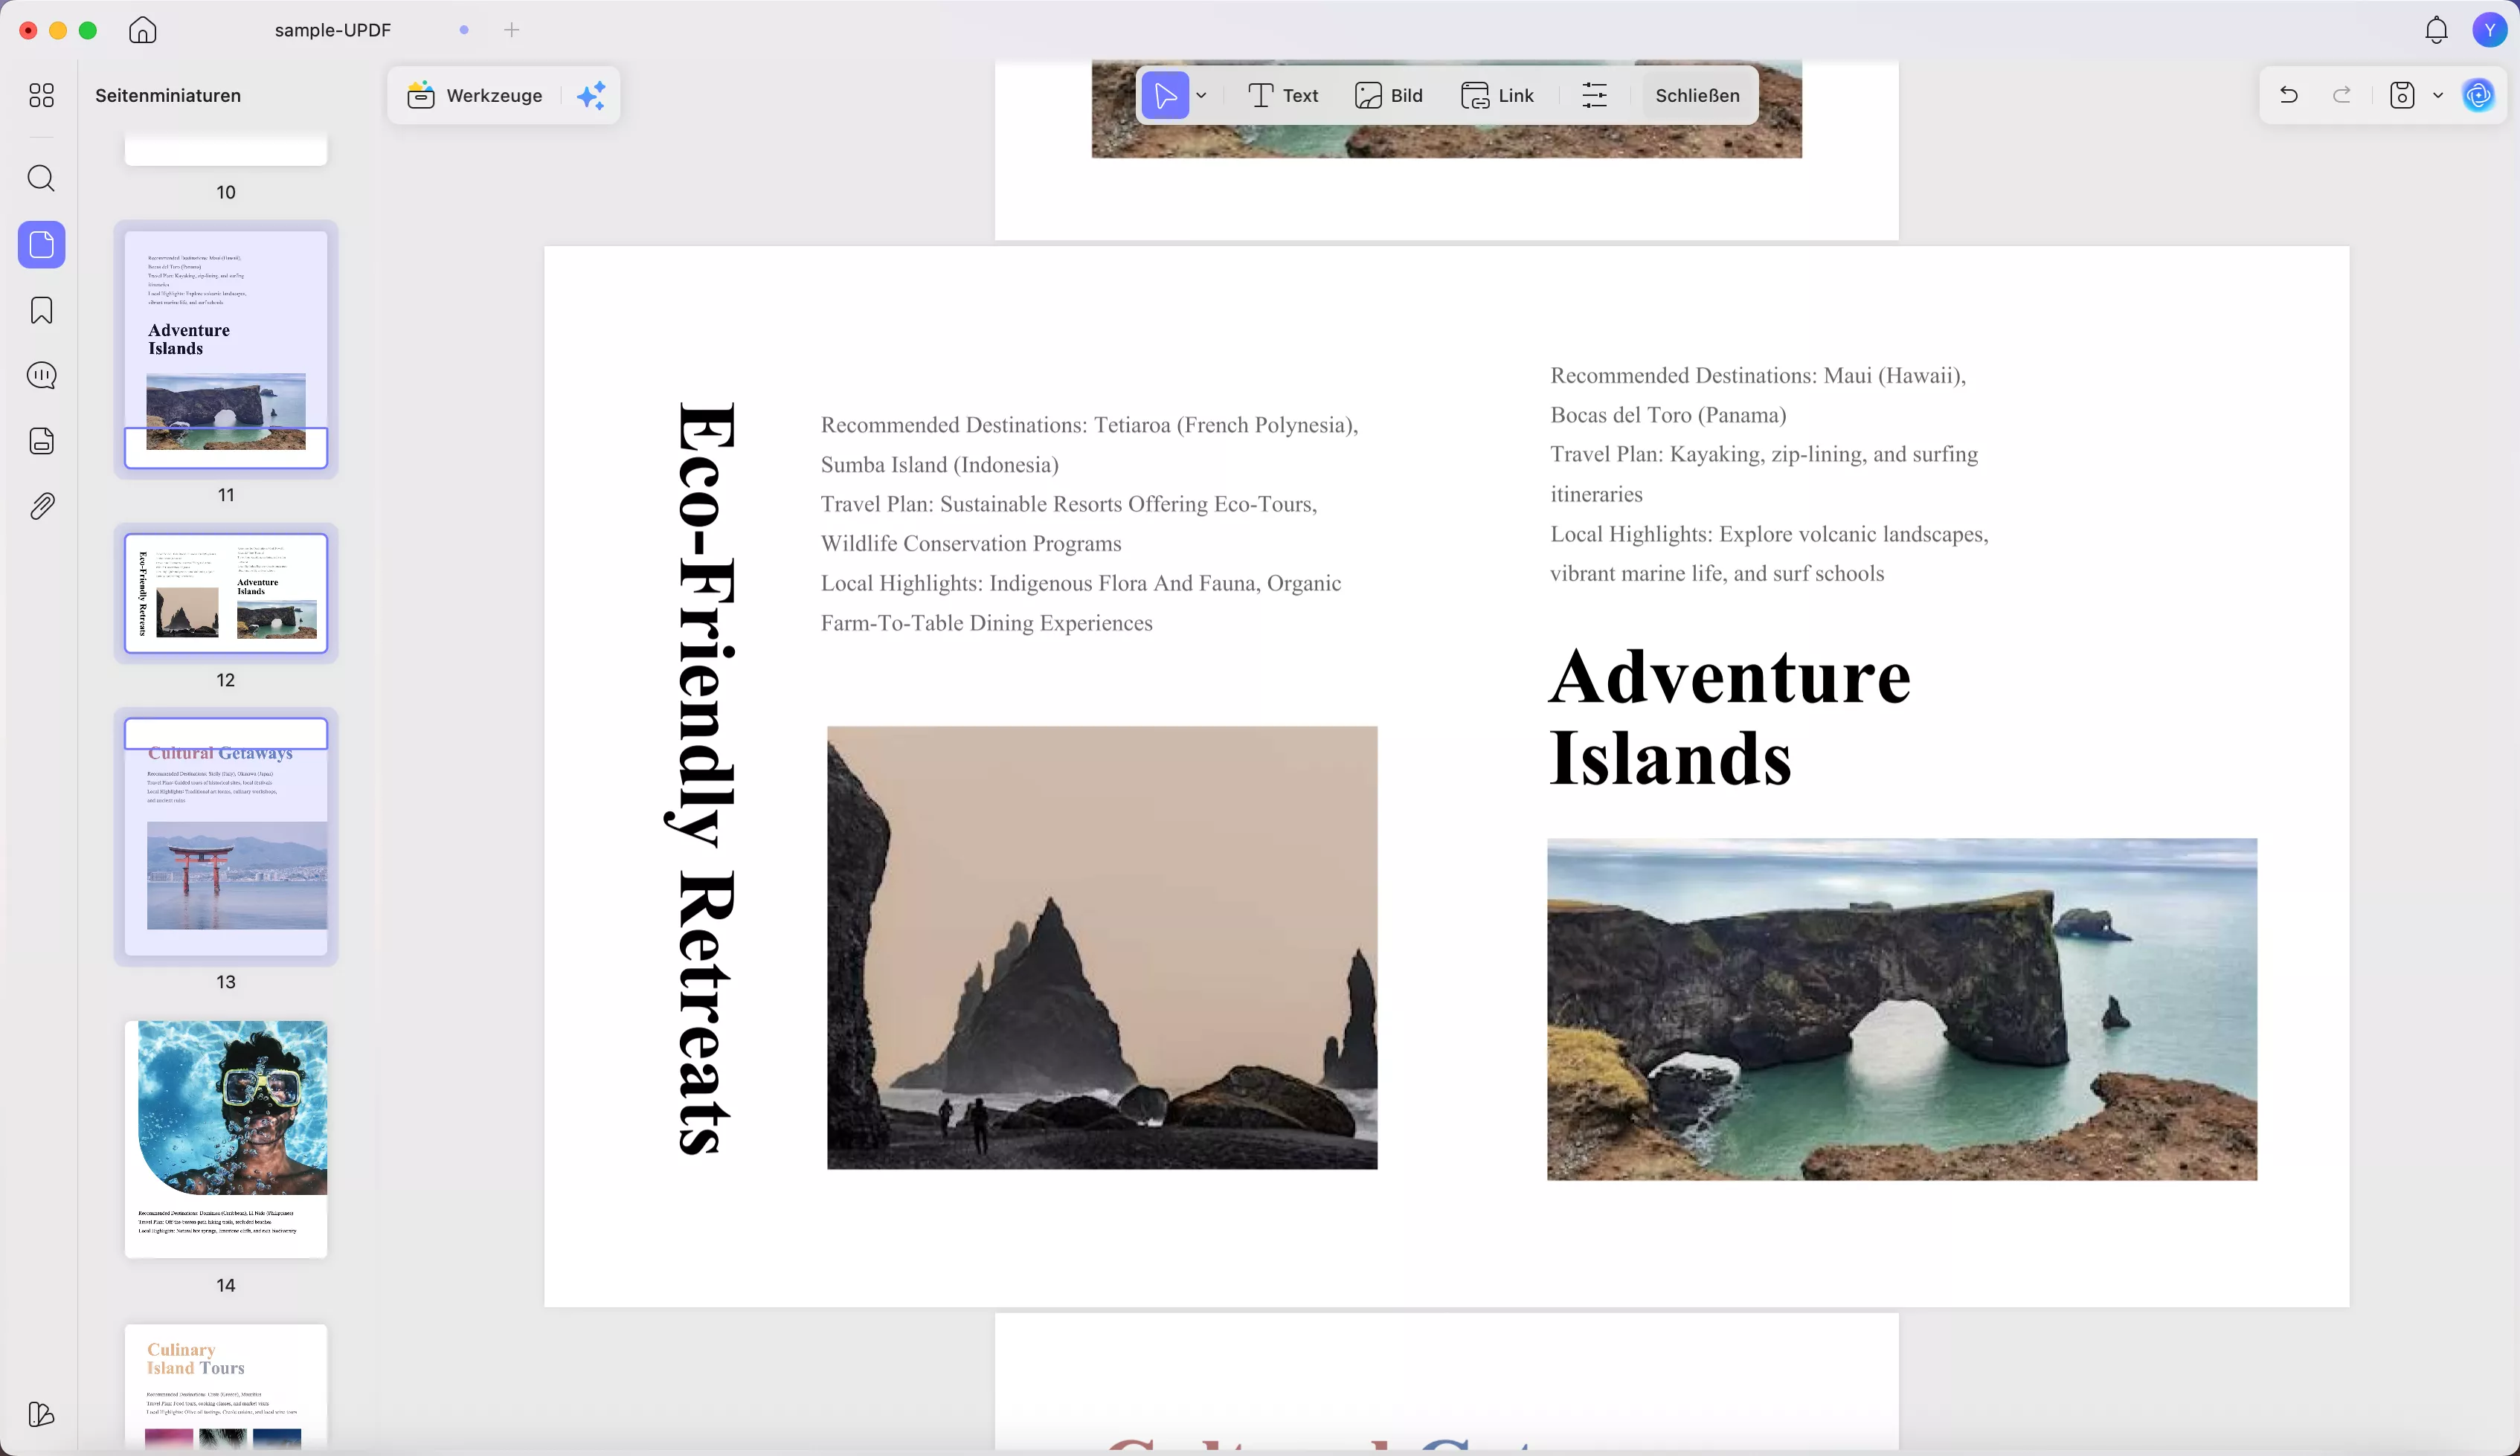Open the thumbnail grid view icon
2520x1456 pixels.
point(41,96)
